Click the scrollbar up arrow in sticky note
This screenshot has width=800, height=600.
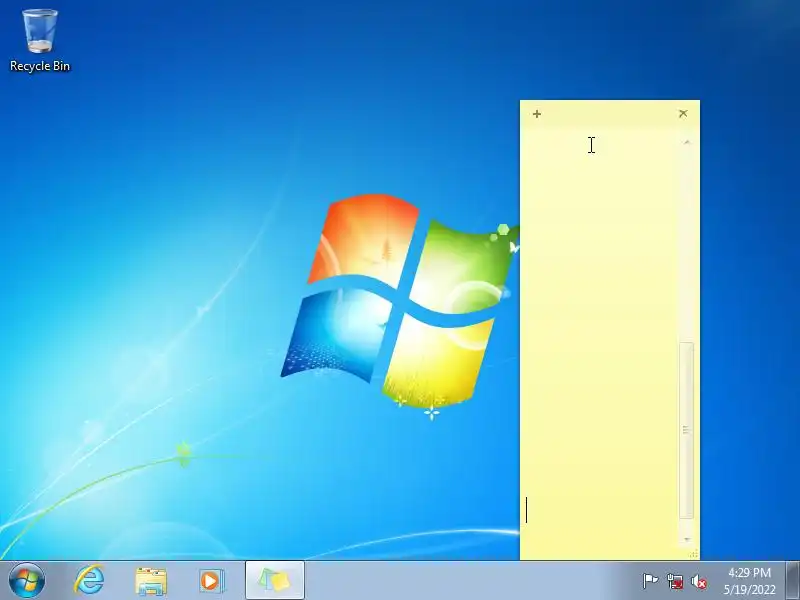coord(687,142)
